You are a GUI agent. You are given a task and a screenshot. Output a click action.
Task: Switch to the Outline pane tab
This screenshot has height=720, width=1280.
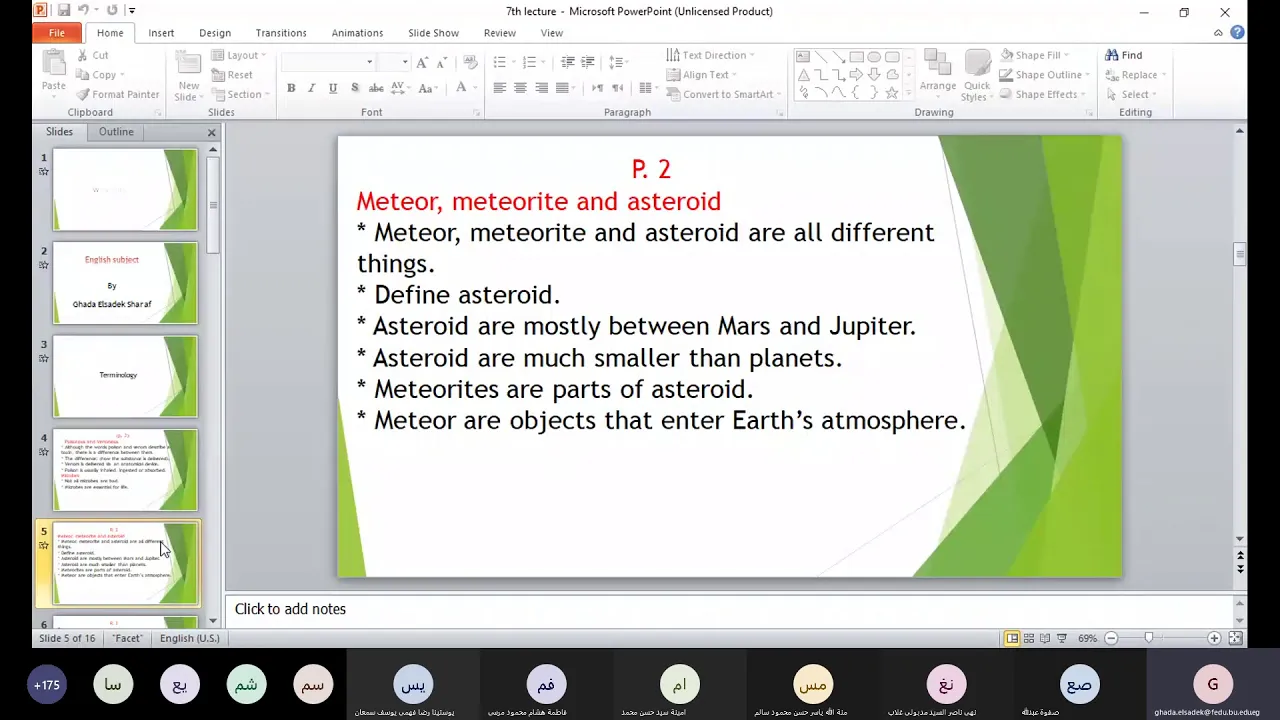116,132
